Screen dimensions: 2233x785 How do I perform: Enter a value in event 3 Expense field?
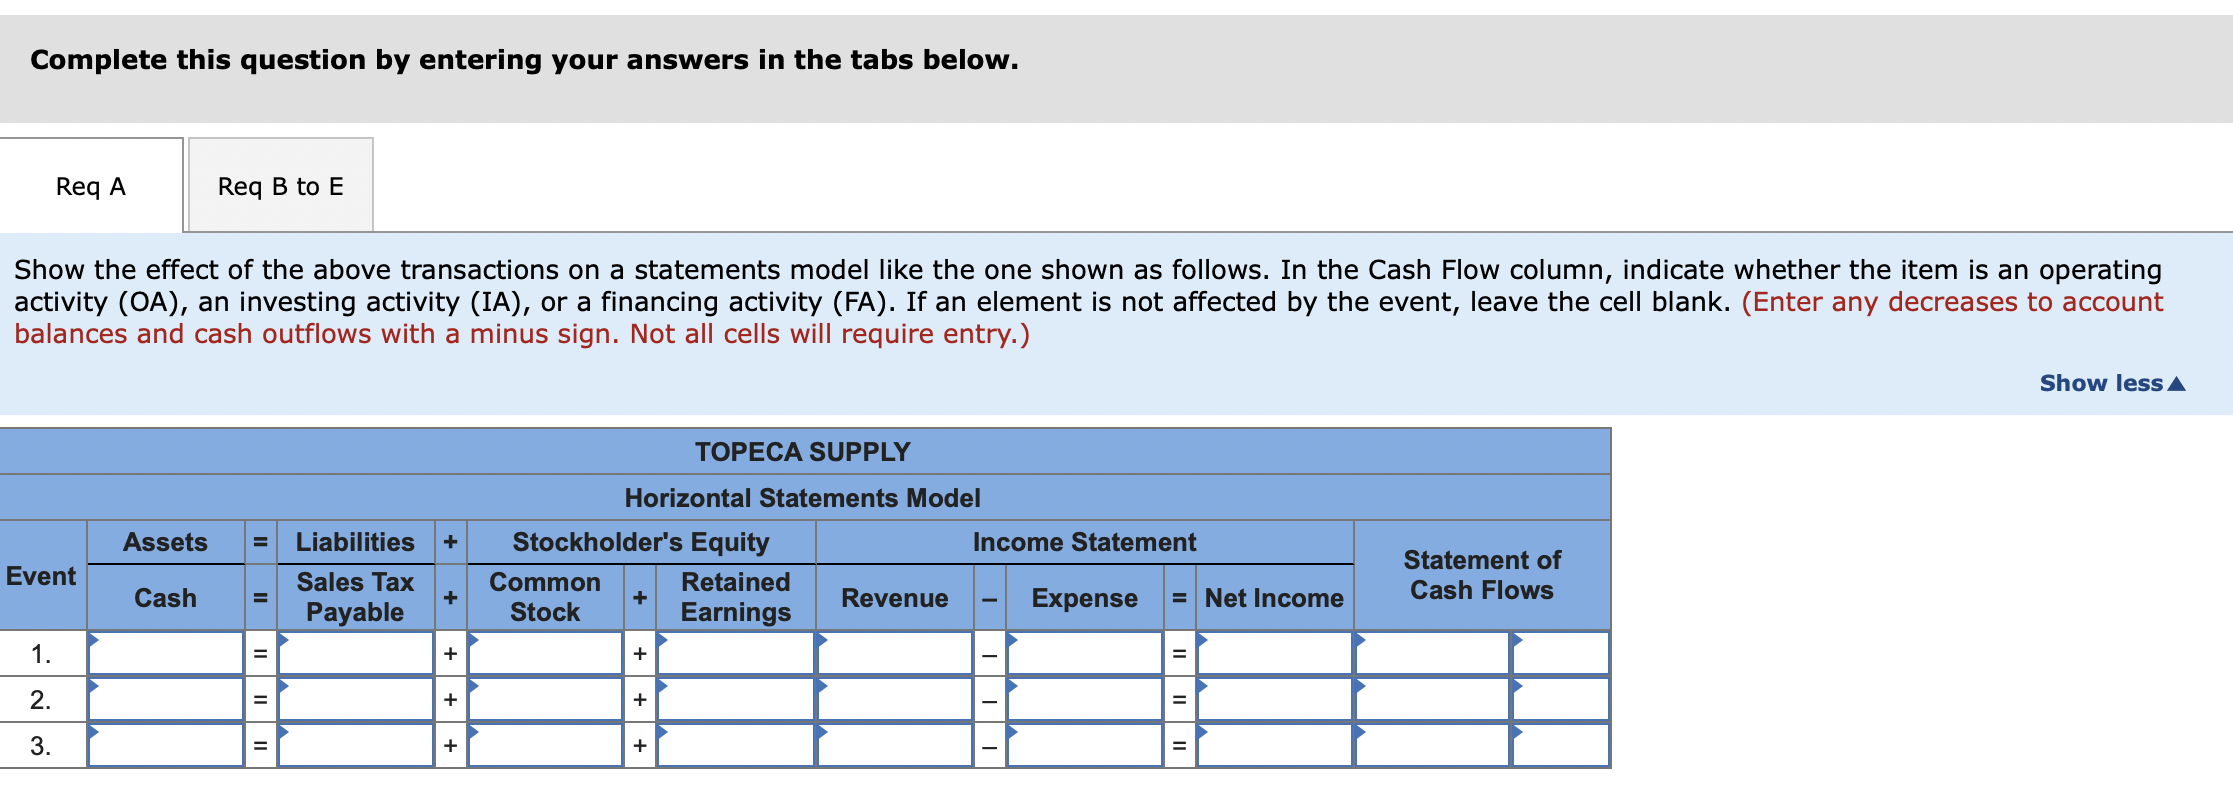(1085, 744)
